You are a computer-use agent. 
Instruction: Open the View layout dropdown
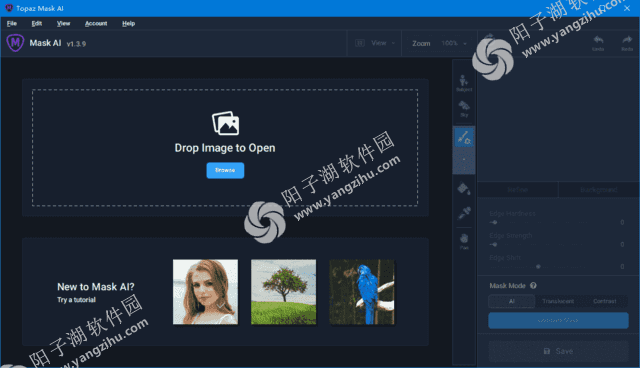(375, 43)
